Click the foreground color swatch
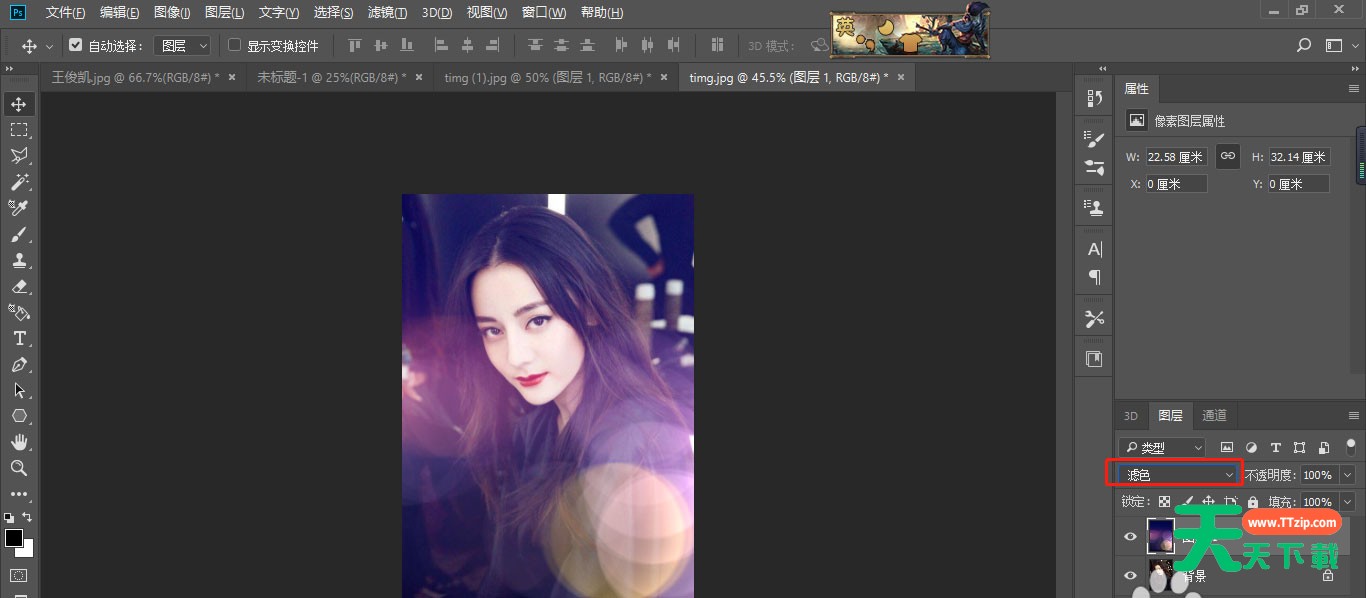Viewport: 1366px width, 598px height. [14, 538]
